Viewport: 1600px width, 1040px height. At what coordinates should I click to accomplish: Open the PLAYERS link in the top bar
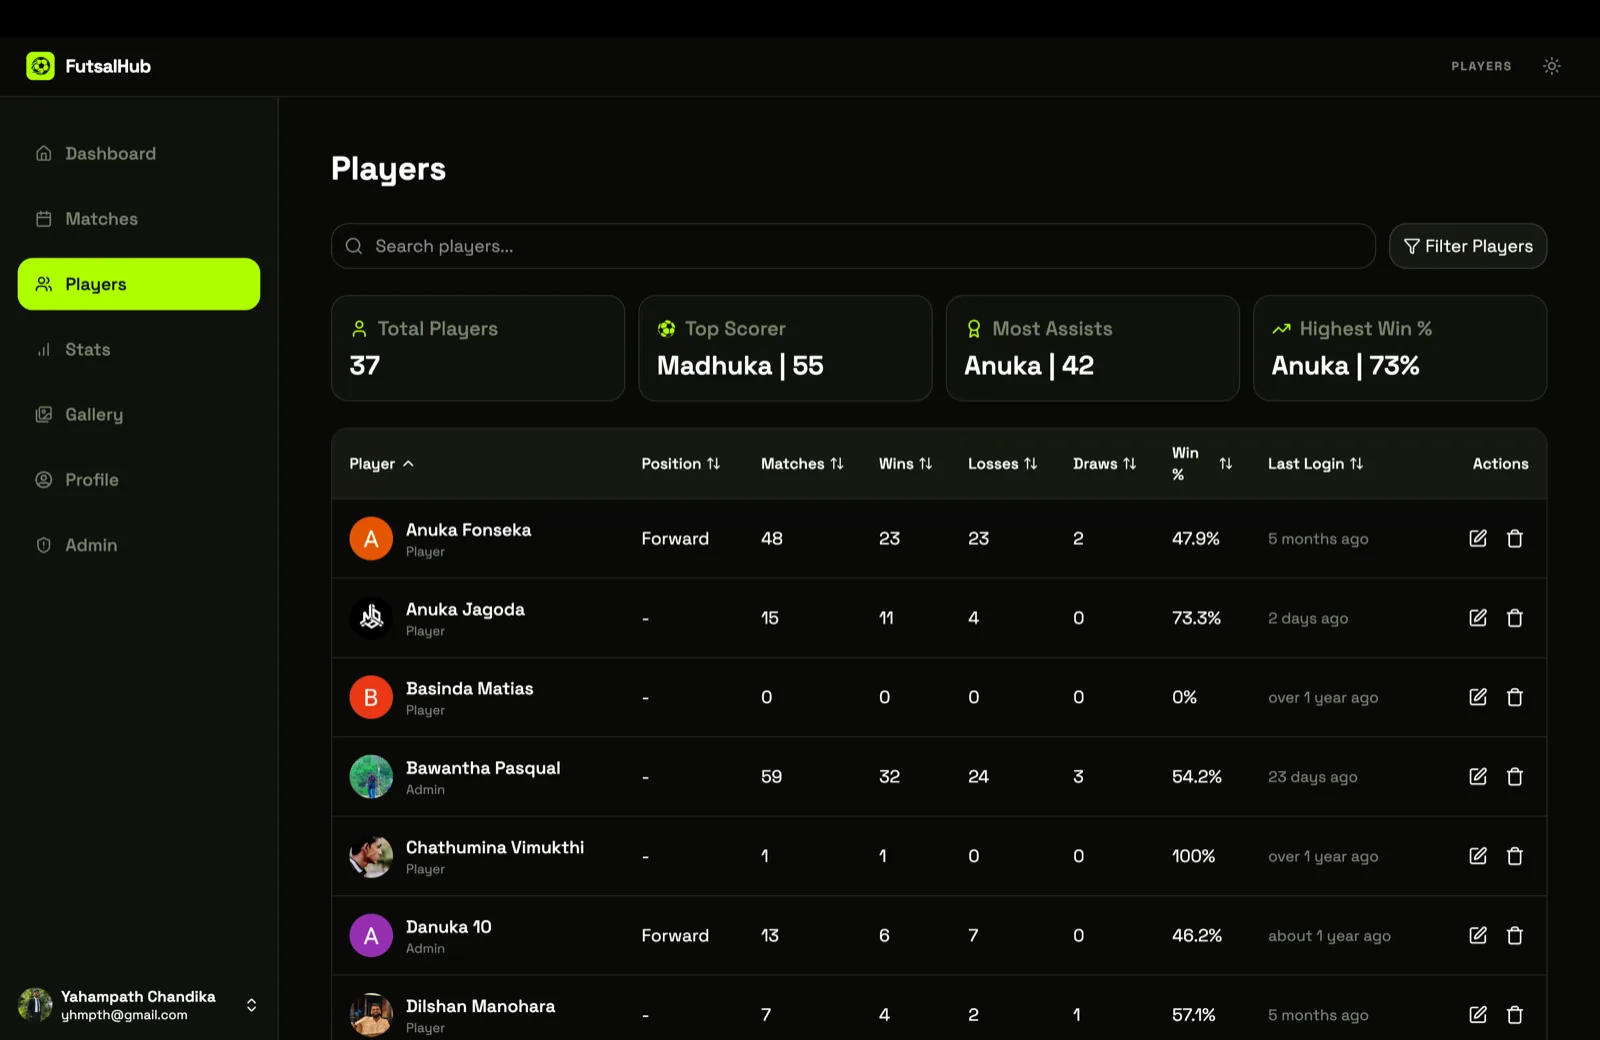pos(1481,66)
